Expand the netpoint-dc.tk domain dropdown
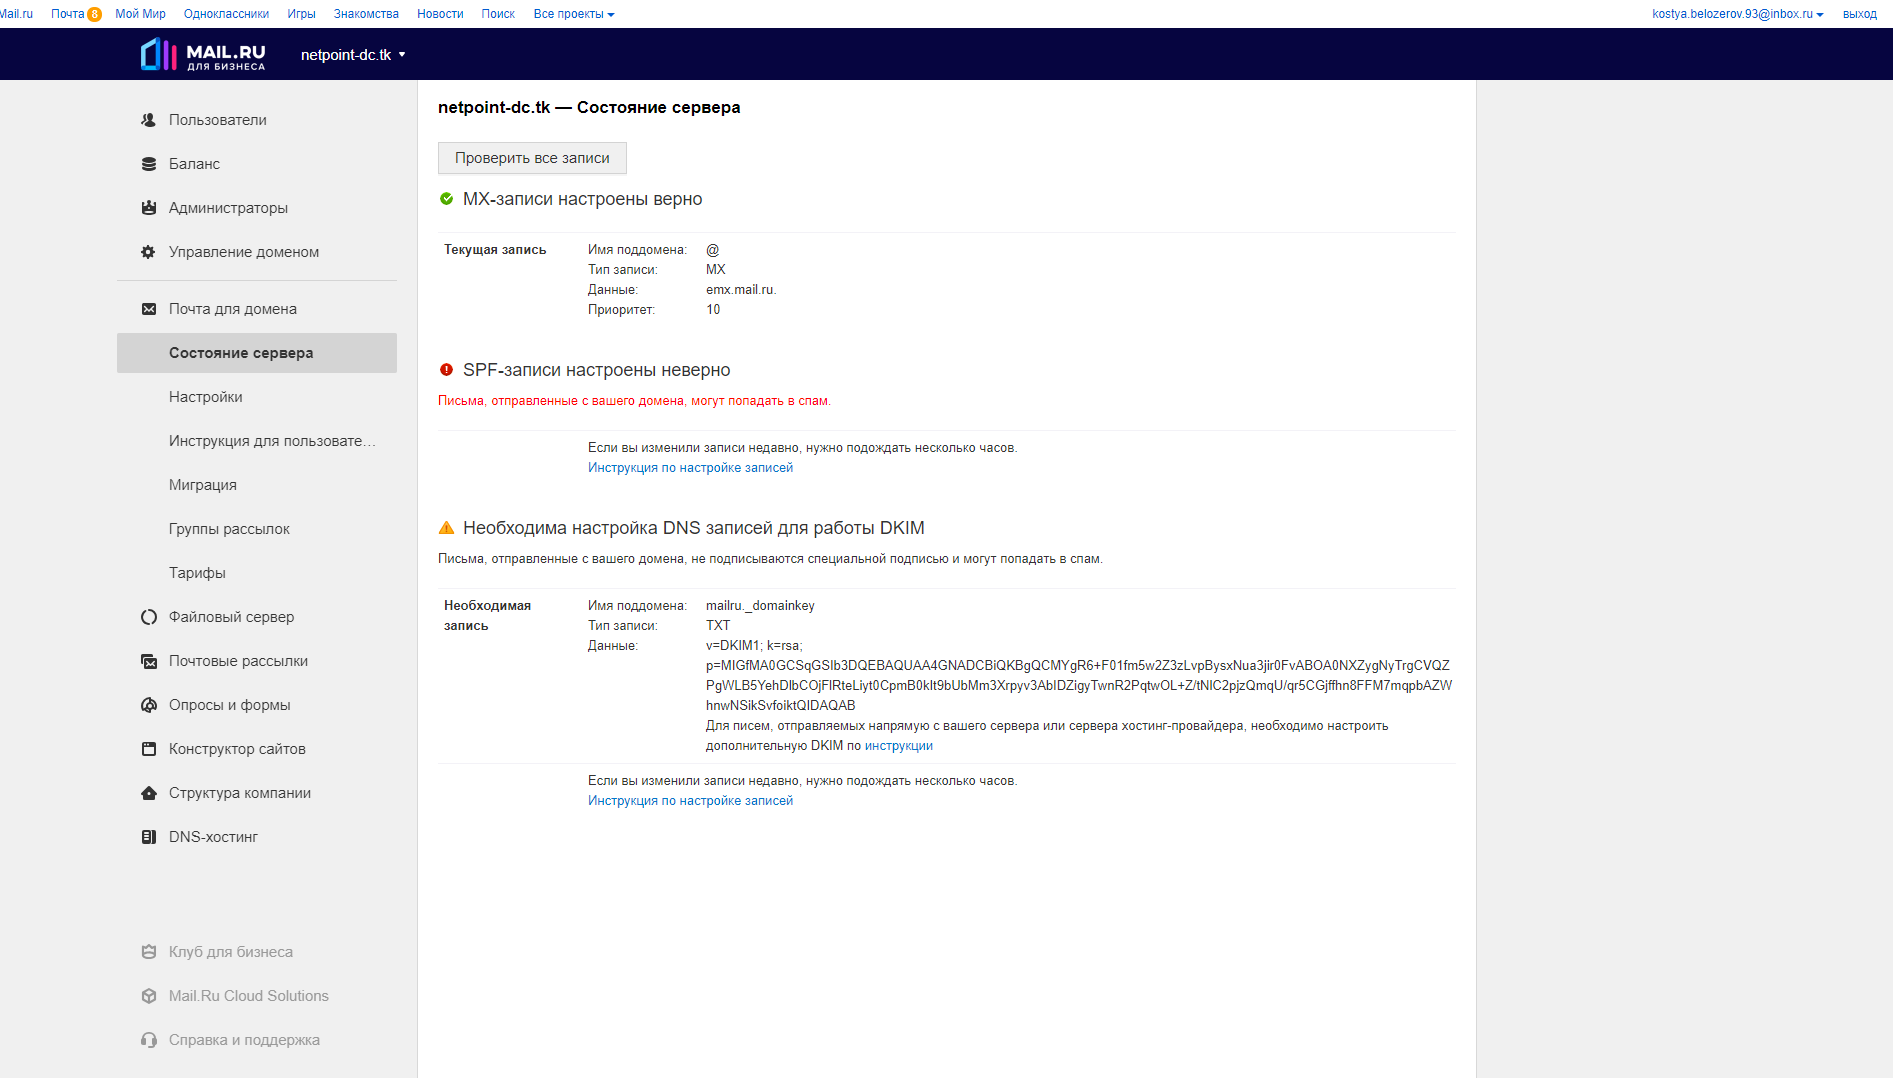This screenshot has height=1078, width=1893. [x=353, y=55]
